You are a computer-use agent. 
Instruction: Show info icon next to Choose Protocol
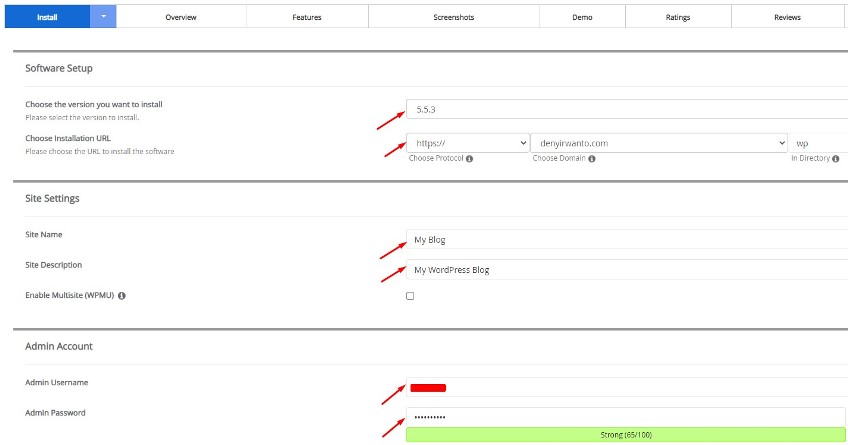(x=469, y=158)
